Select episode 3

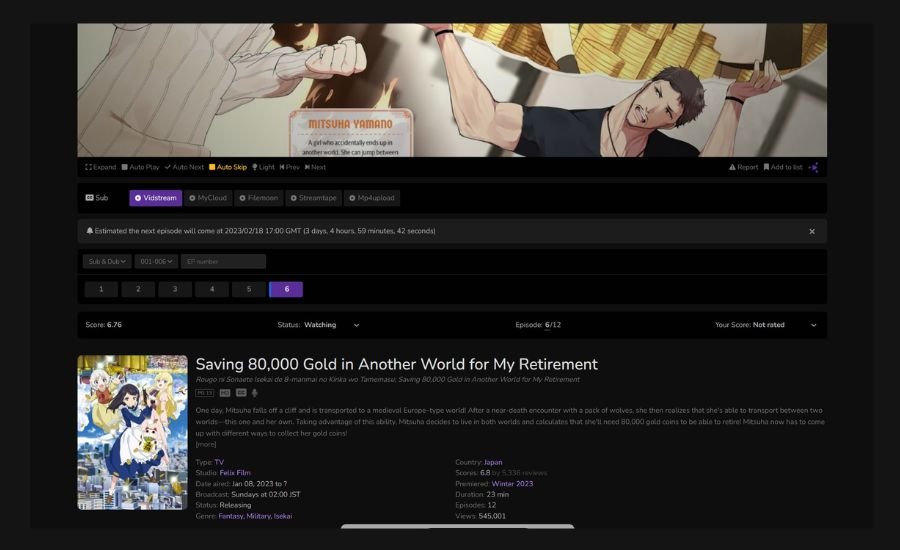pyautogui.click(x=175, y=289)
